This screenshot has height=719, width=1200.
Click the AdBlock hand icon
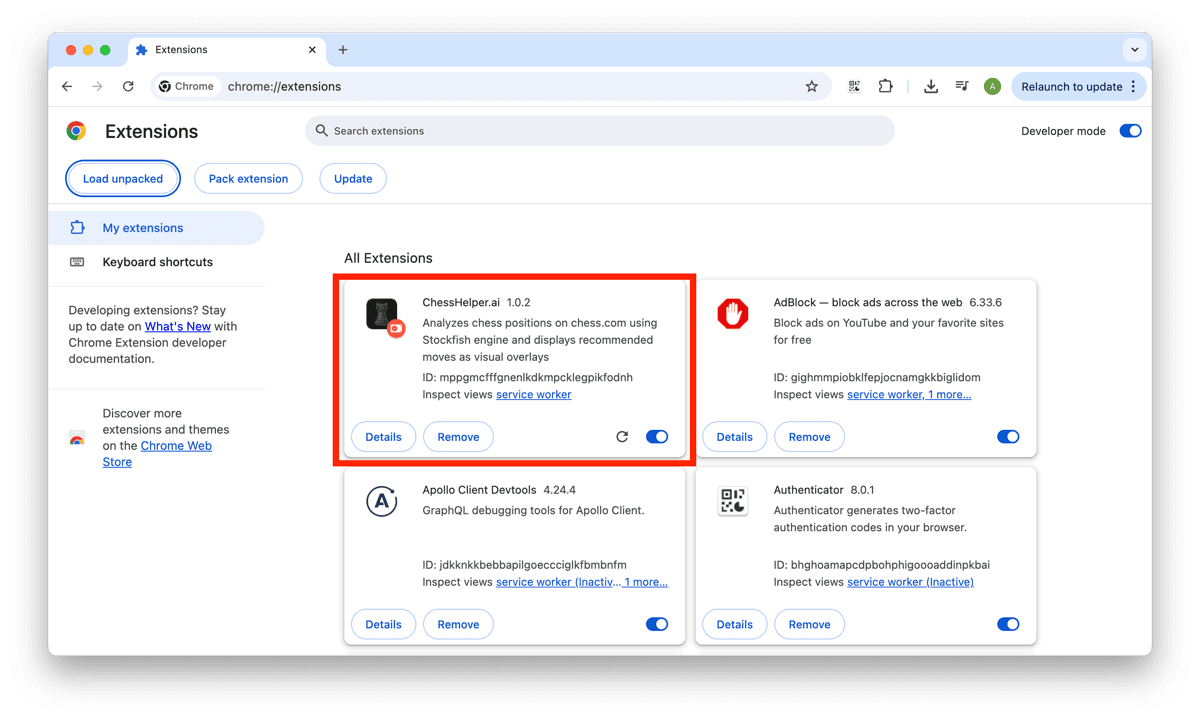click(x=733, y=313)
